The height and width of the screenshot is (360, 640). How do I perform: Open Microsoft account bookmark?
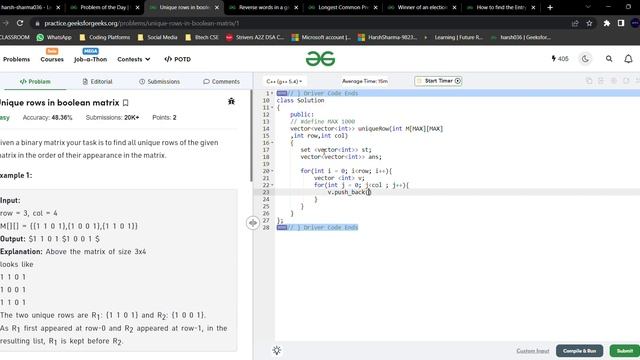321,37
